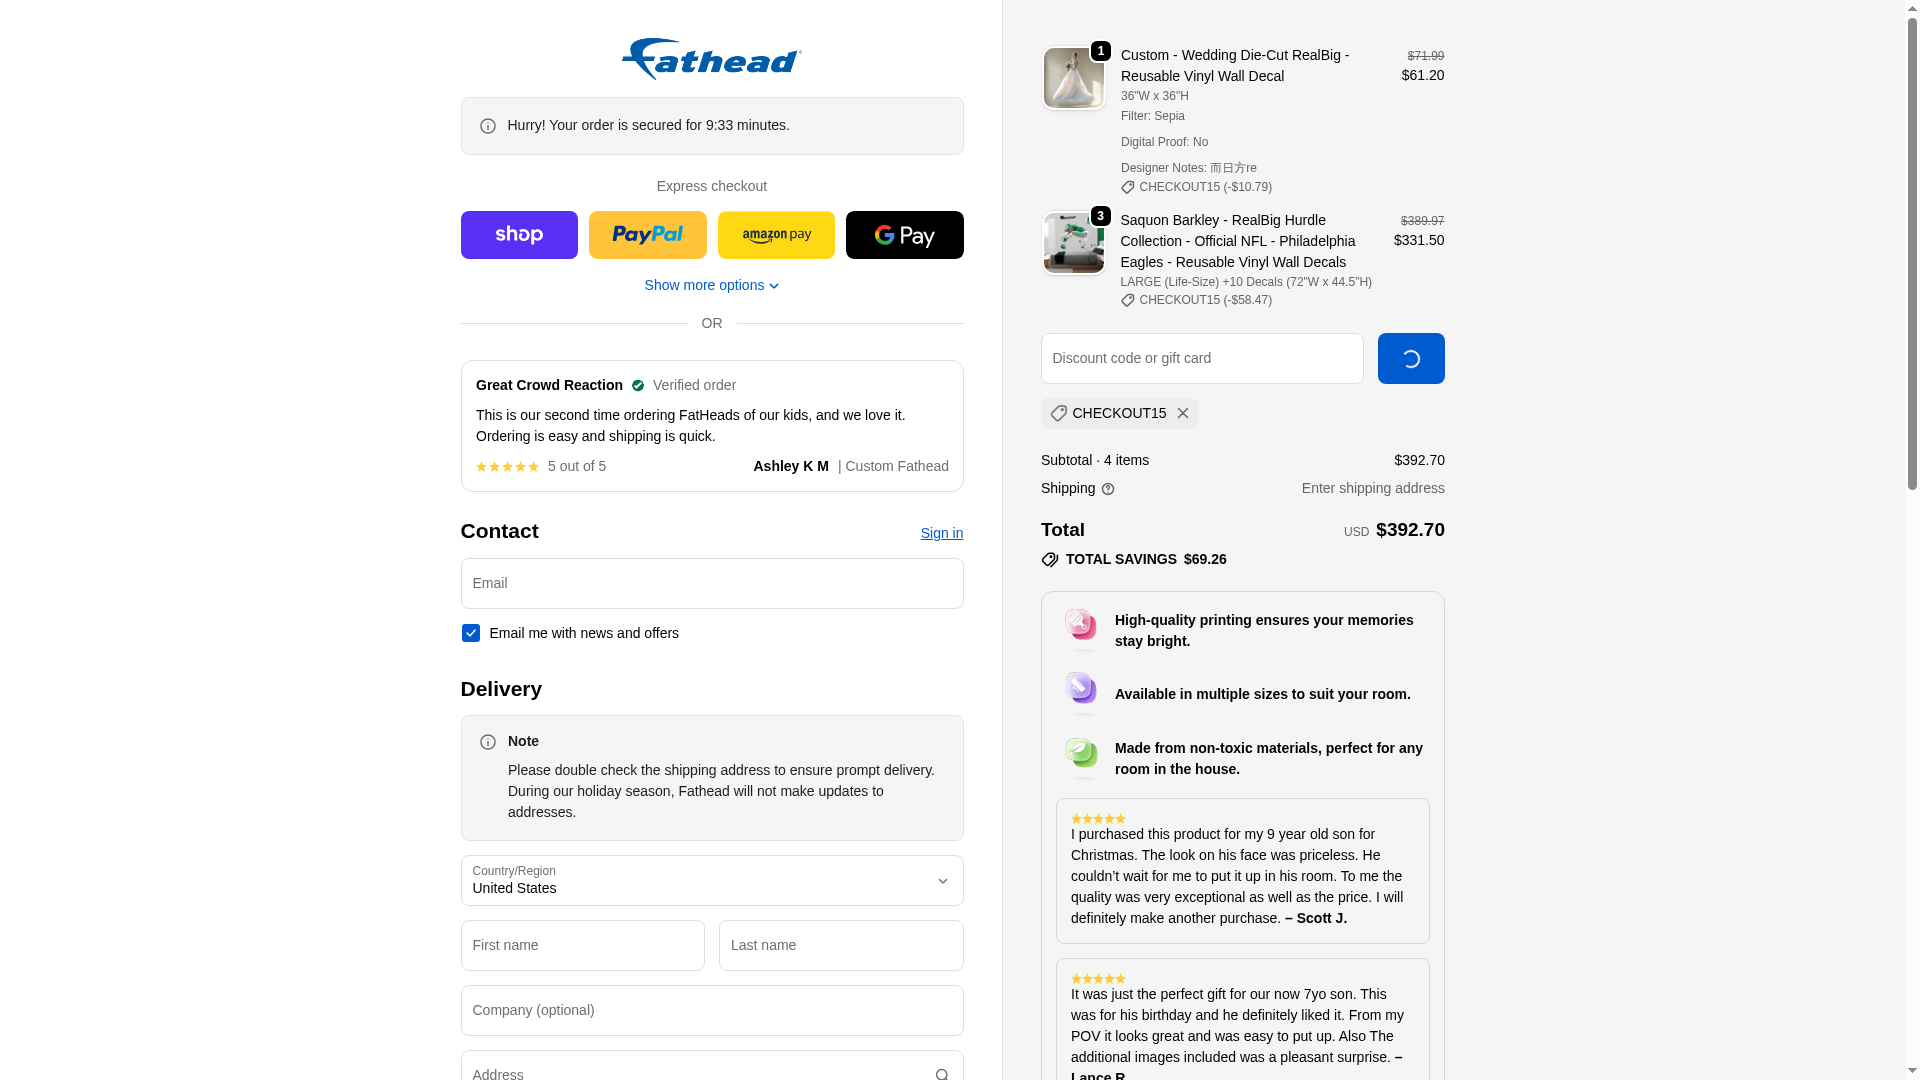Remove the CHECKOUT15 discount code
This screenshot has height=1080, width=1920.
pyautogui.click(x=1183, y=413)
